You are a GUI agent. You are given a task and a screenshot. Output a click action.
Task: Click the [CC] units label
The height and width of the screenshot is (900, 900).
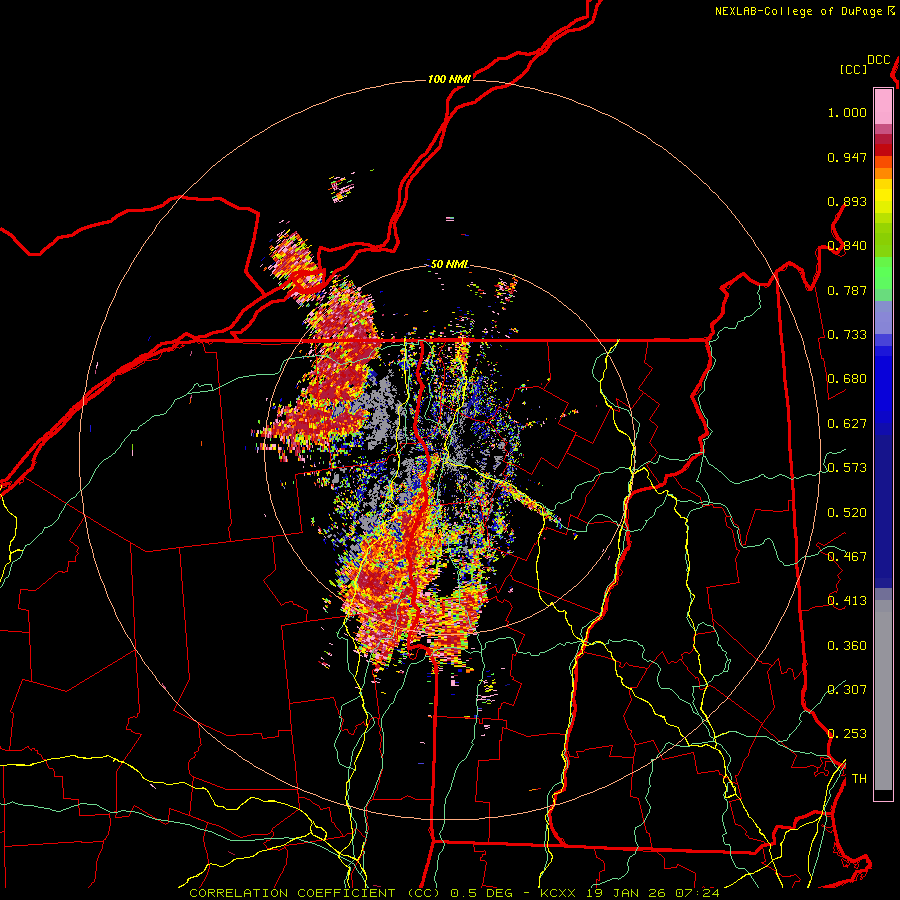coord(853,69)
